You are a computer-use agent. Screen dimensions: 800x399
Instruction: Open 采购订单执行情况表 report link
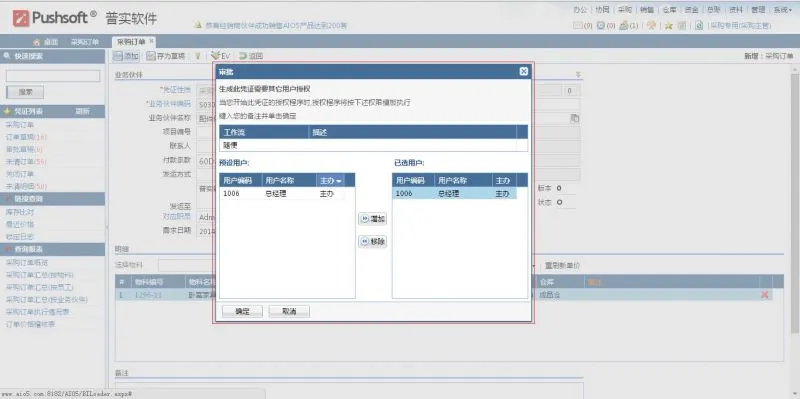(x=37, y=312)
